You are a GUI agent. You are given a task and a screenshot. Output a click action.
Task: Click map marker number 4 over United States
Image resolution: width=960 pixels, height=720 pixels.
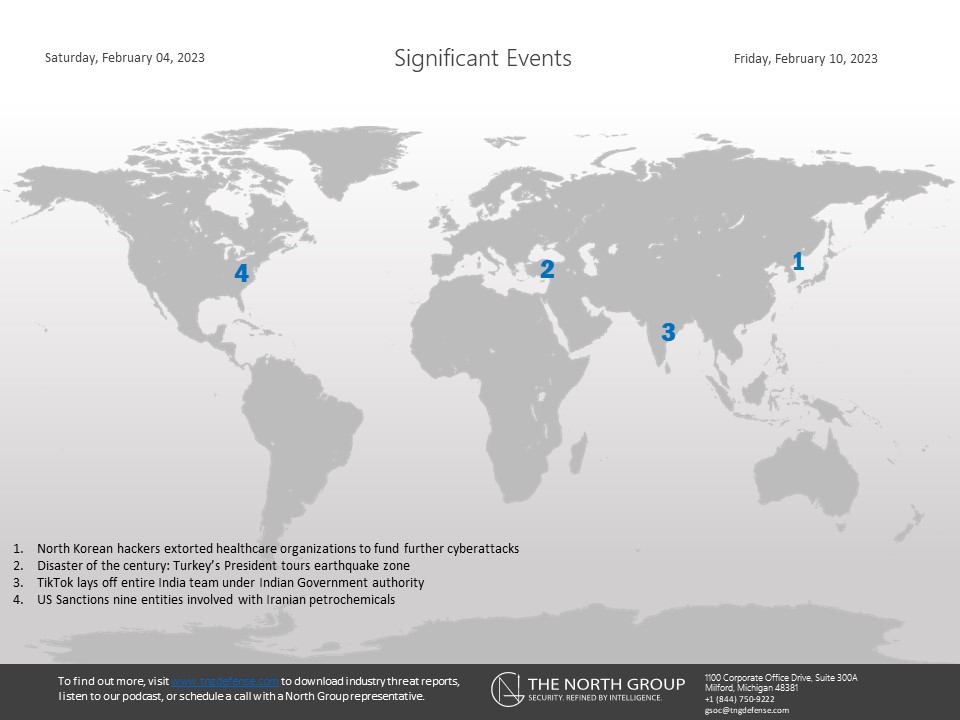pyautogui.click(x=242, y=273)
